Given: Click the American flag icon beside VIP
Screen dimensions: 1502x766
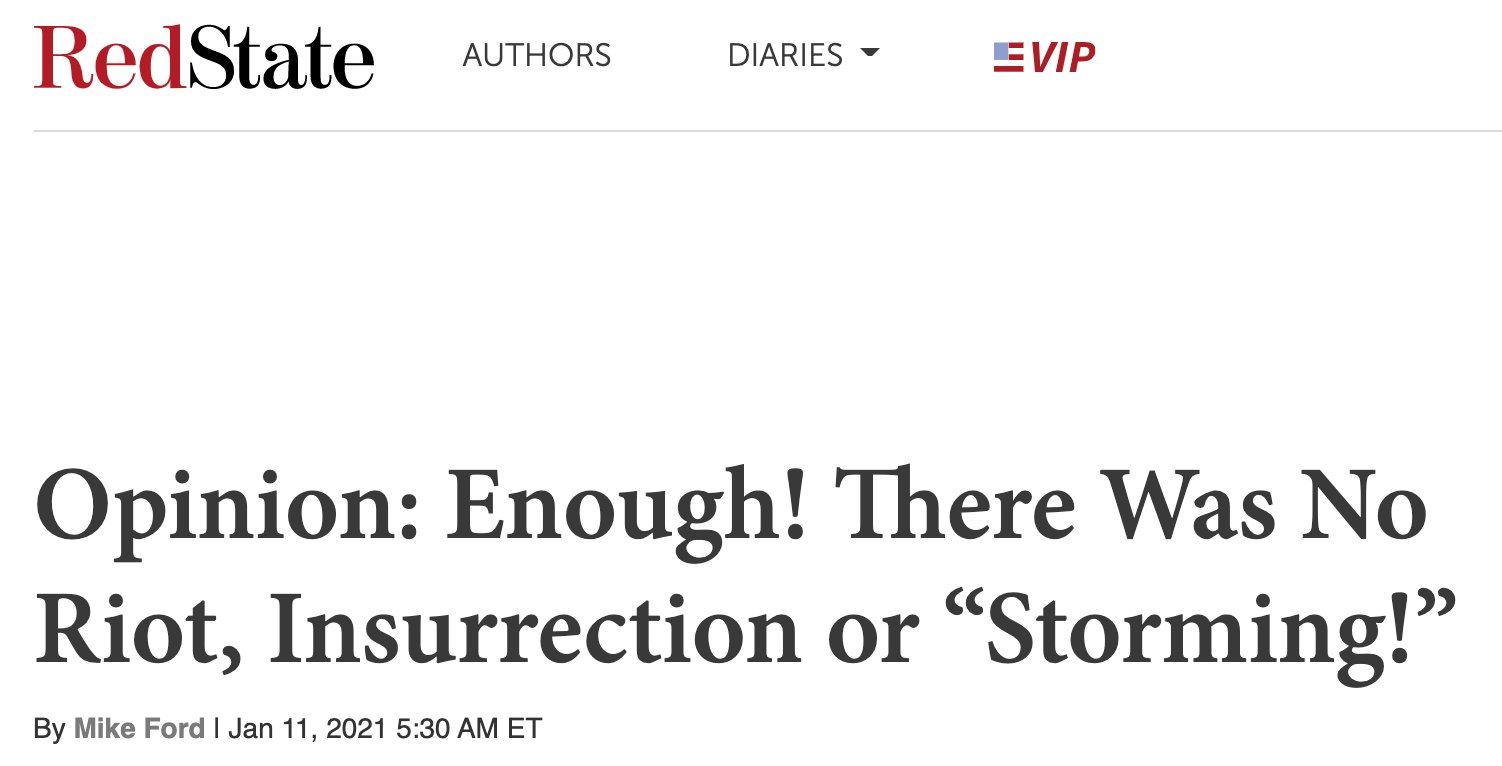Looking at the screenshot, I should coord(1008,57).
